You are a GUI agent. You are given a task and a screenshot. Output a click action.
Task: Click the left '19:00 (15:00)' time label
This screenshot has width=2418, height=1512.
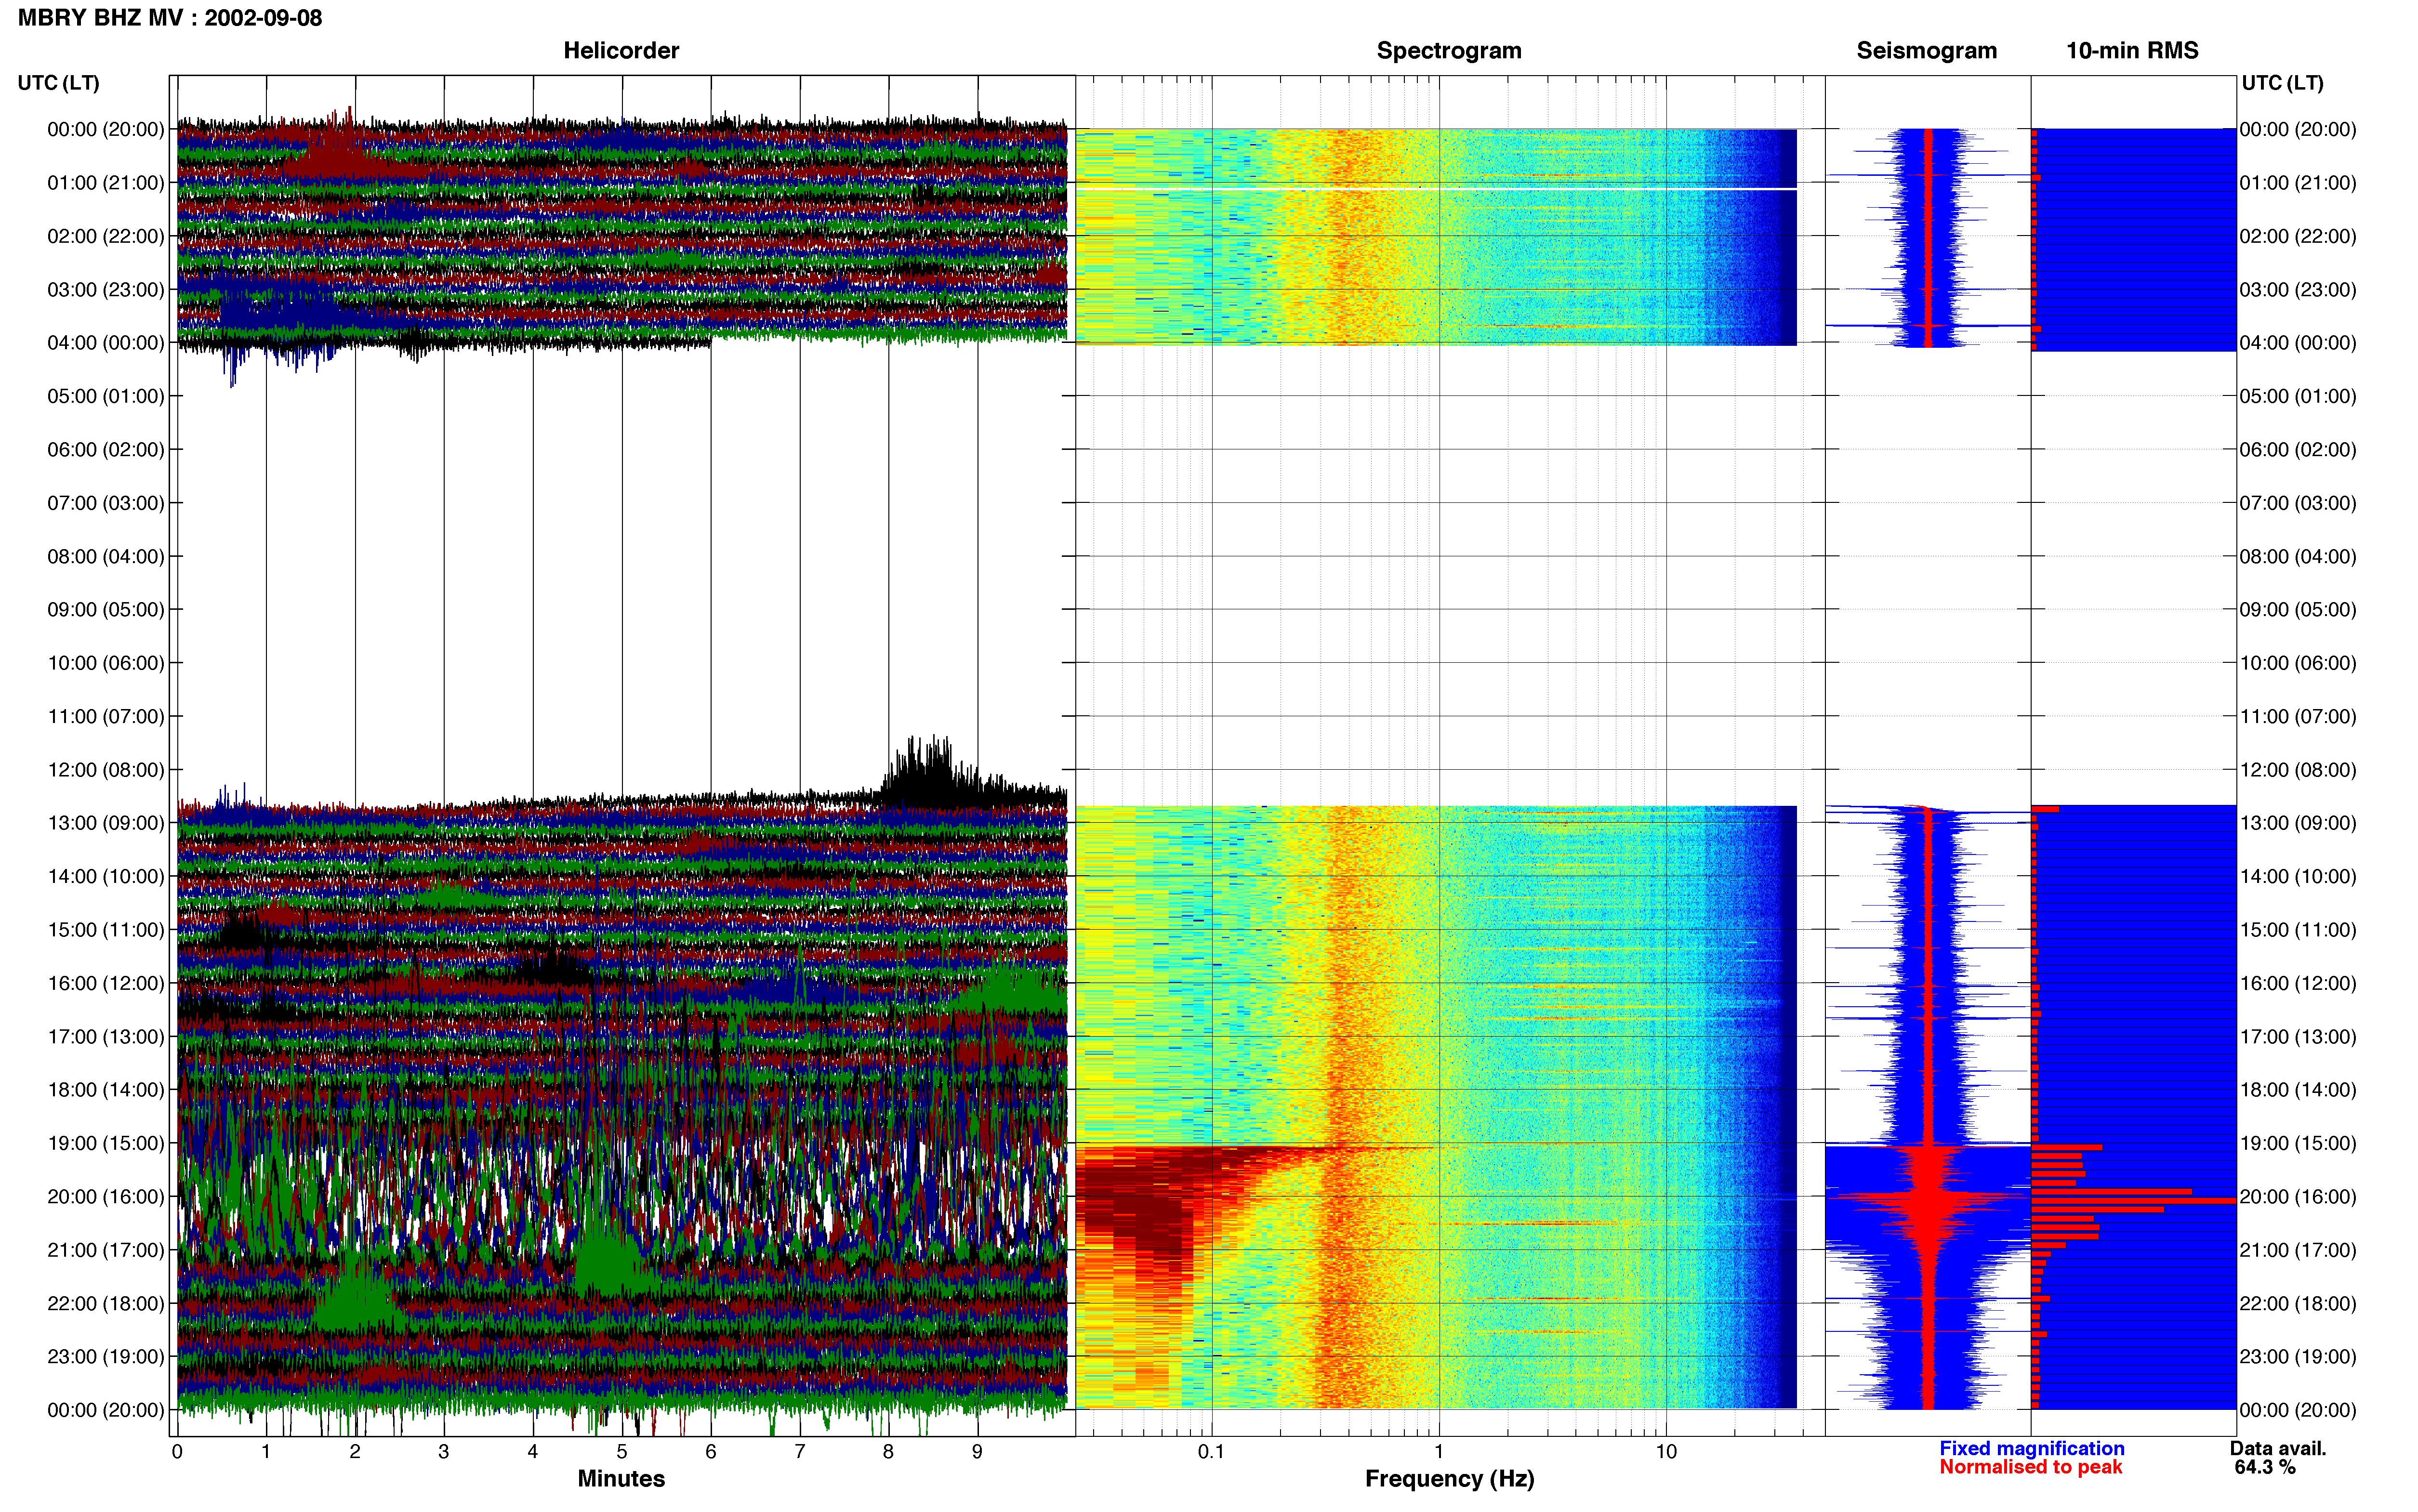pyautogui.click(x=106, y=1143)
